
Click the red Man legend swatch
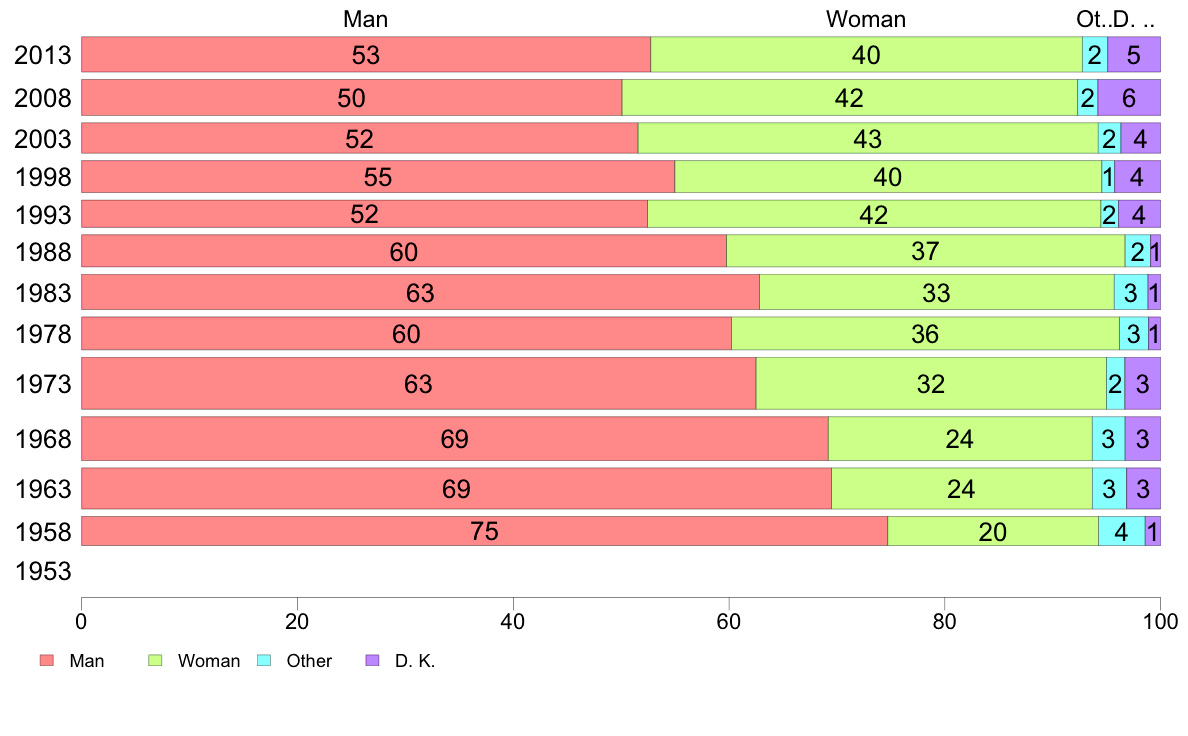click(46, 661)
